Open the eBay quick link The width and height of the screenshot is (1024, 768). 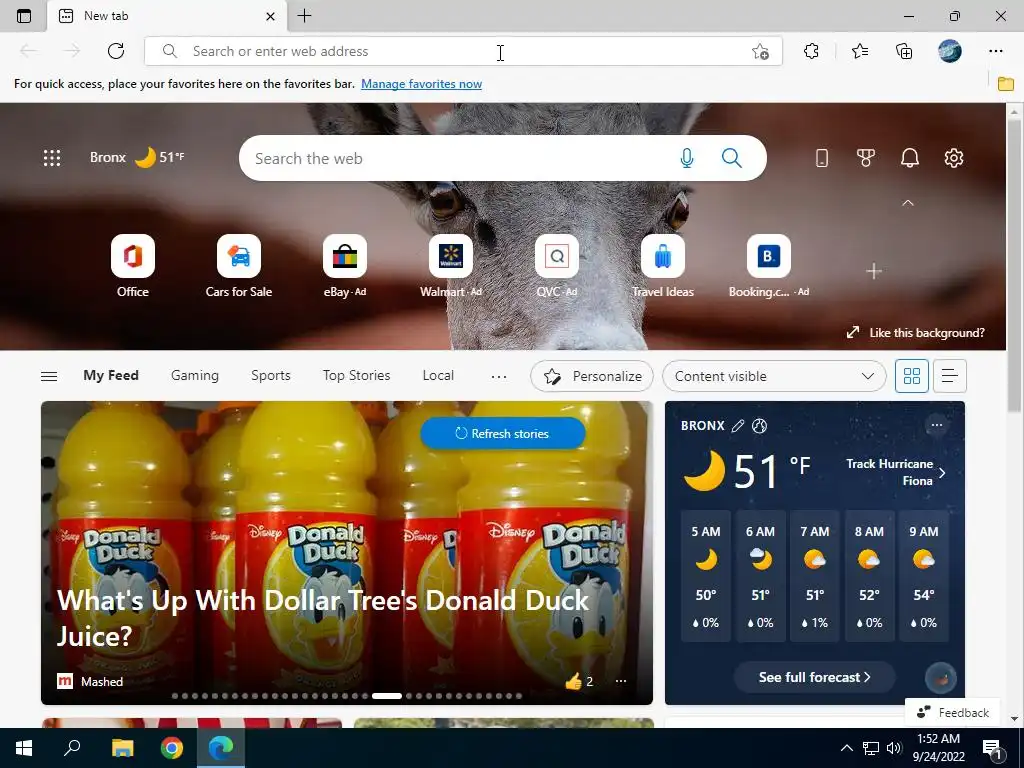[345, 266]
